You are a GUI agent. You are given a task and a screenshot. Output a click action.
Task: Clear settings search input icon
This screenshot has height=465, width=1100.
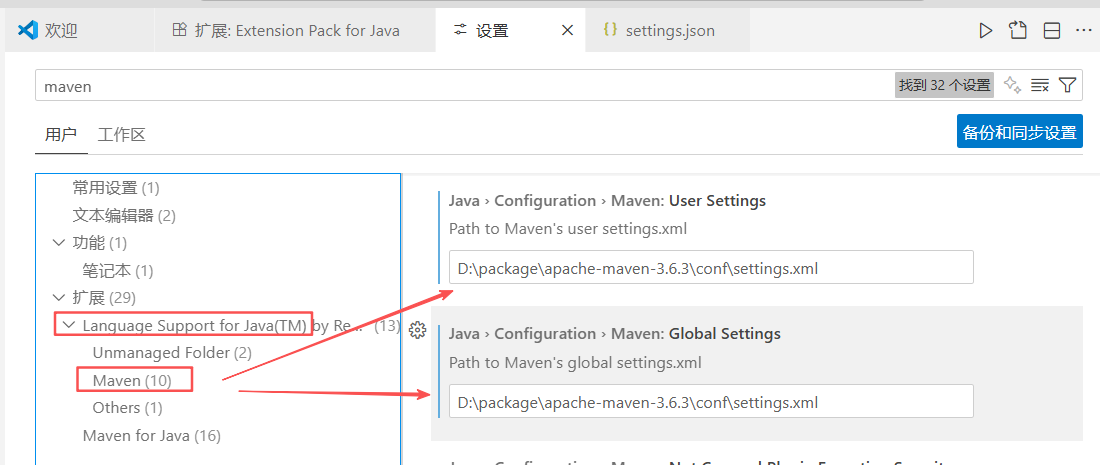(1039, 86)
